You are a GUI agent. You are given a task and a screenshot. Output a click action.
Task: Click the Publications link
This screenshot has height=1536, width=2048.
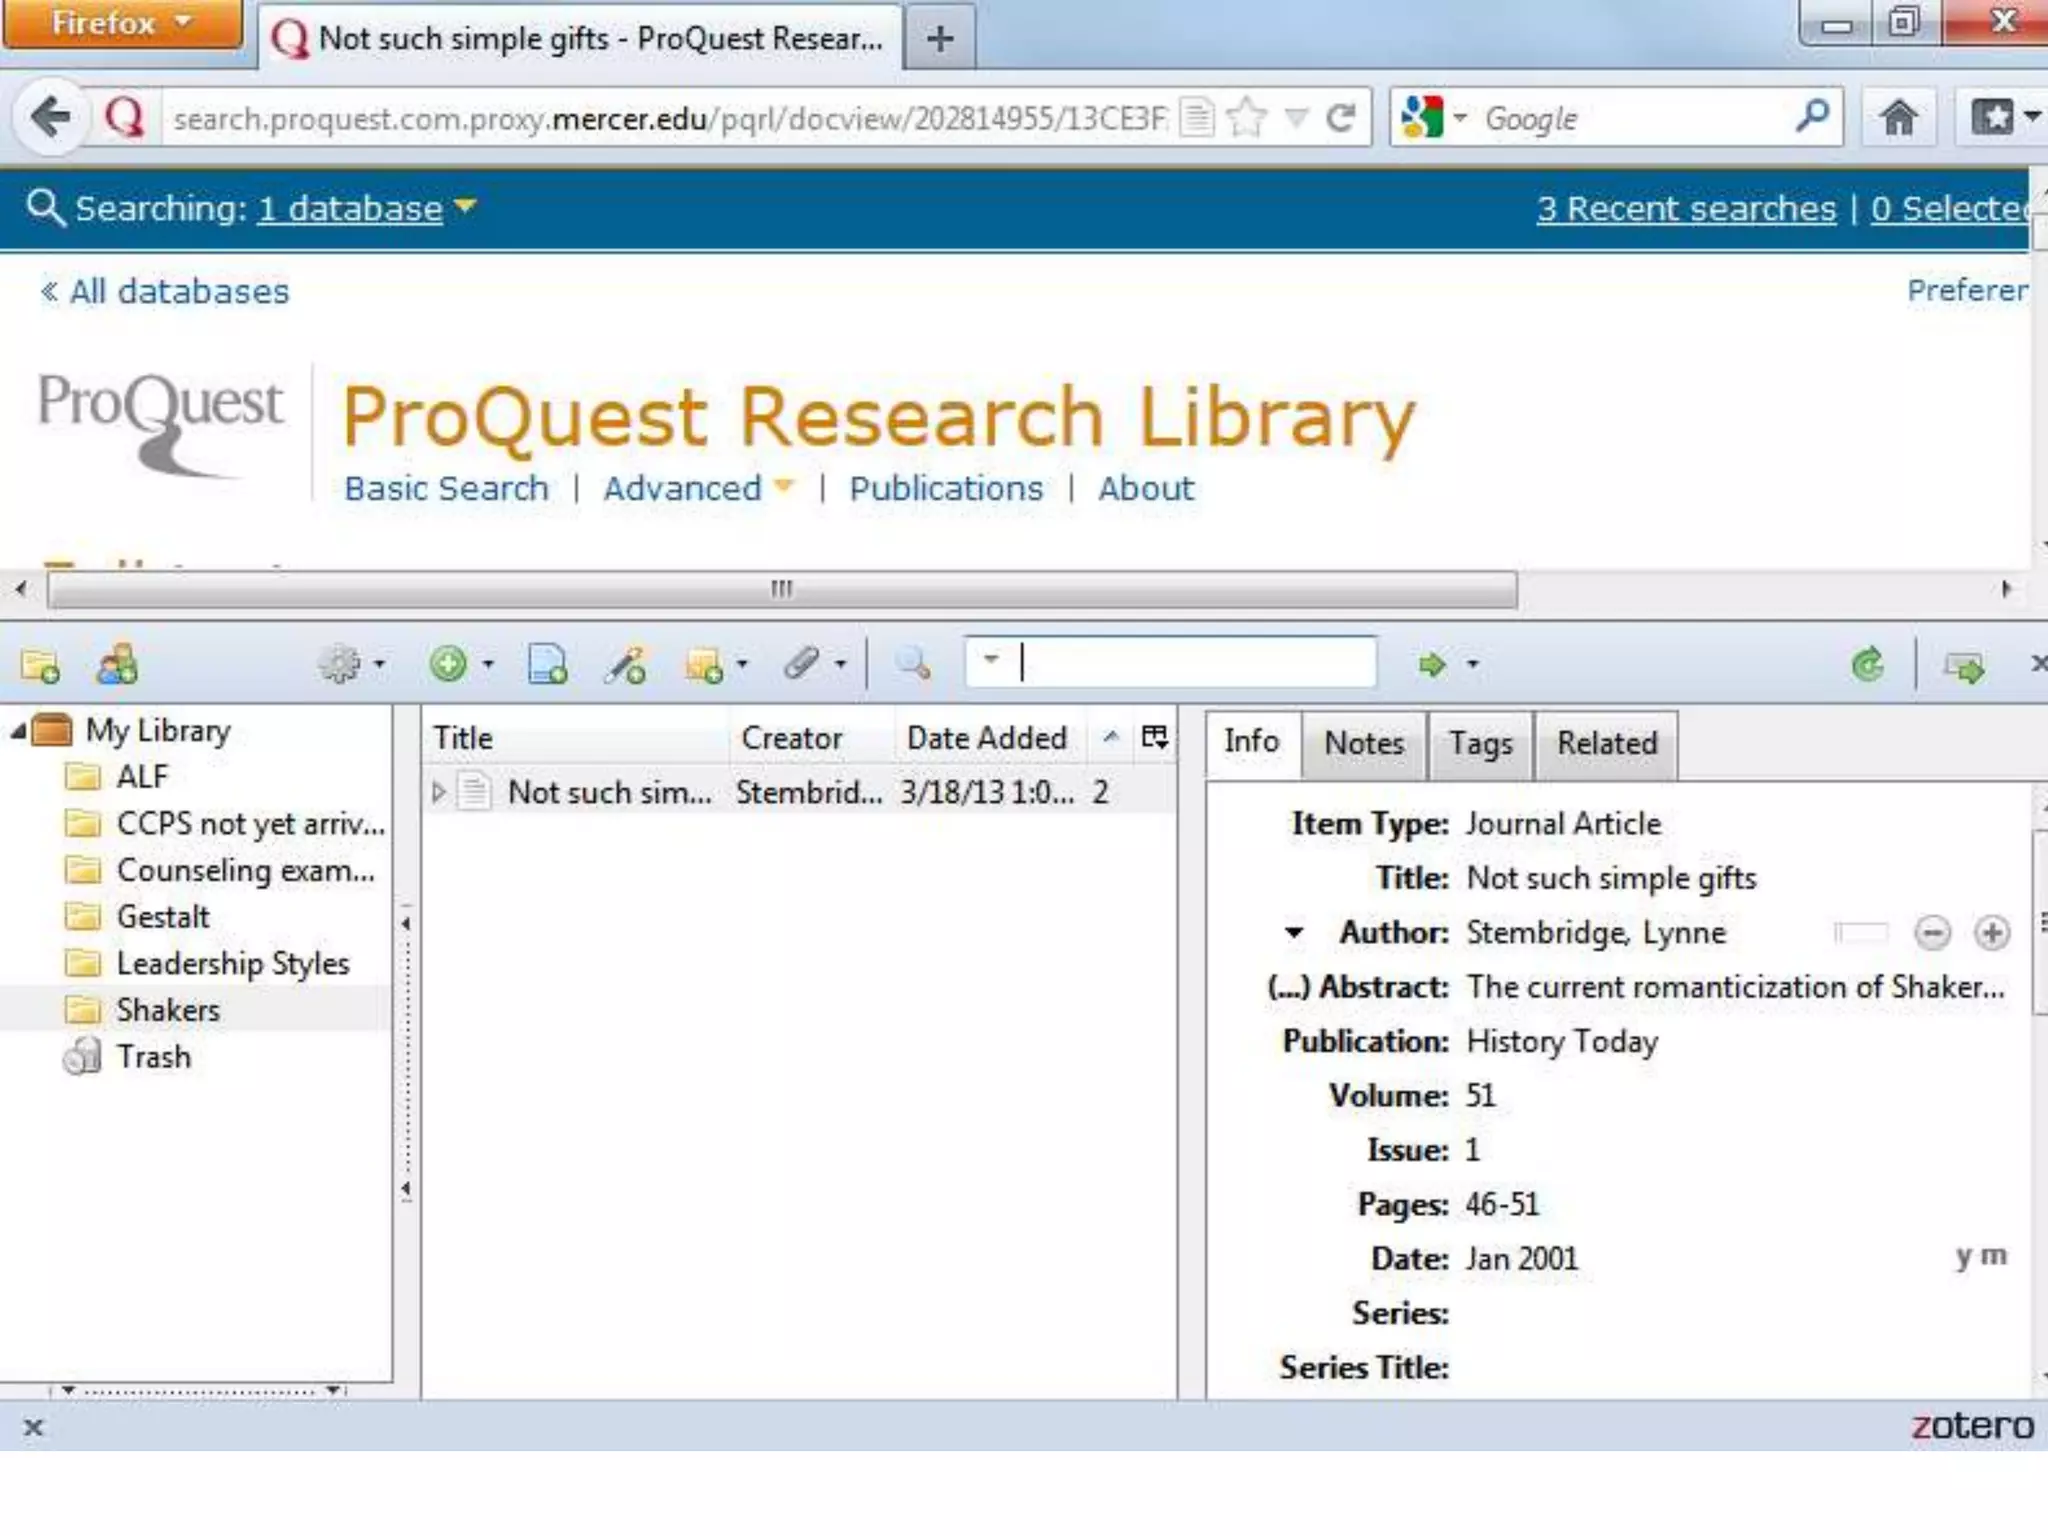pyautogui.click(x=945, y=488)
